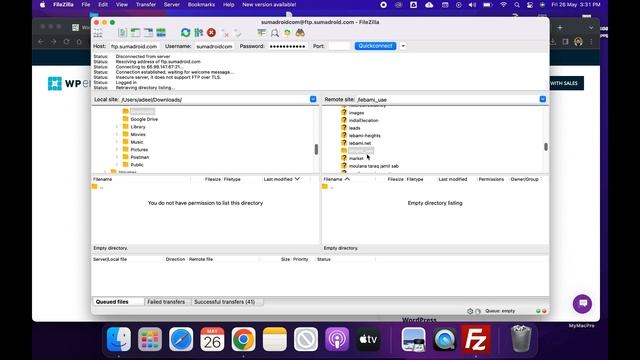Click the status bar gear icon

[x=470, y=311]
